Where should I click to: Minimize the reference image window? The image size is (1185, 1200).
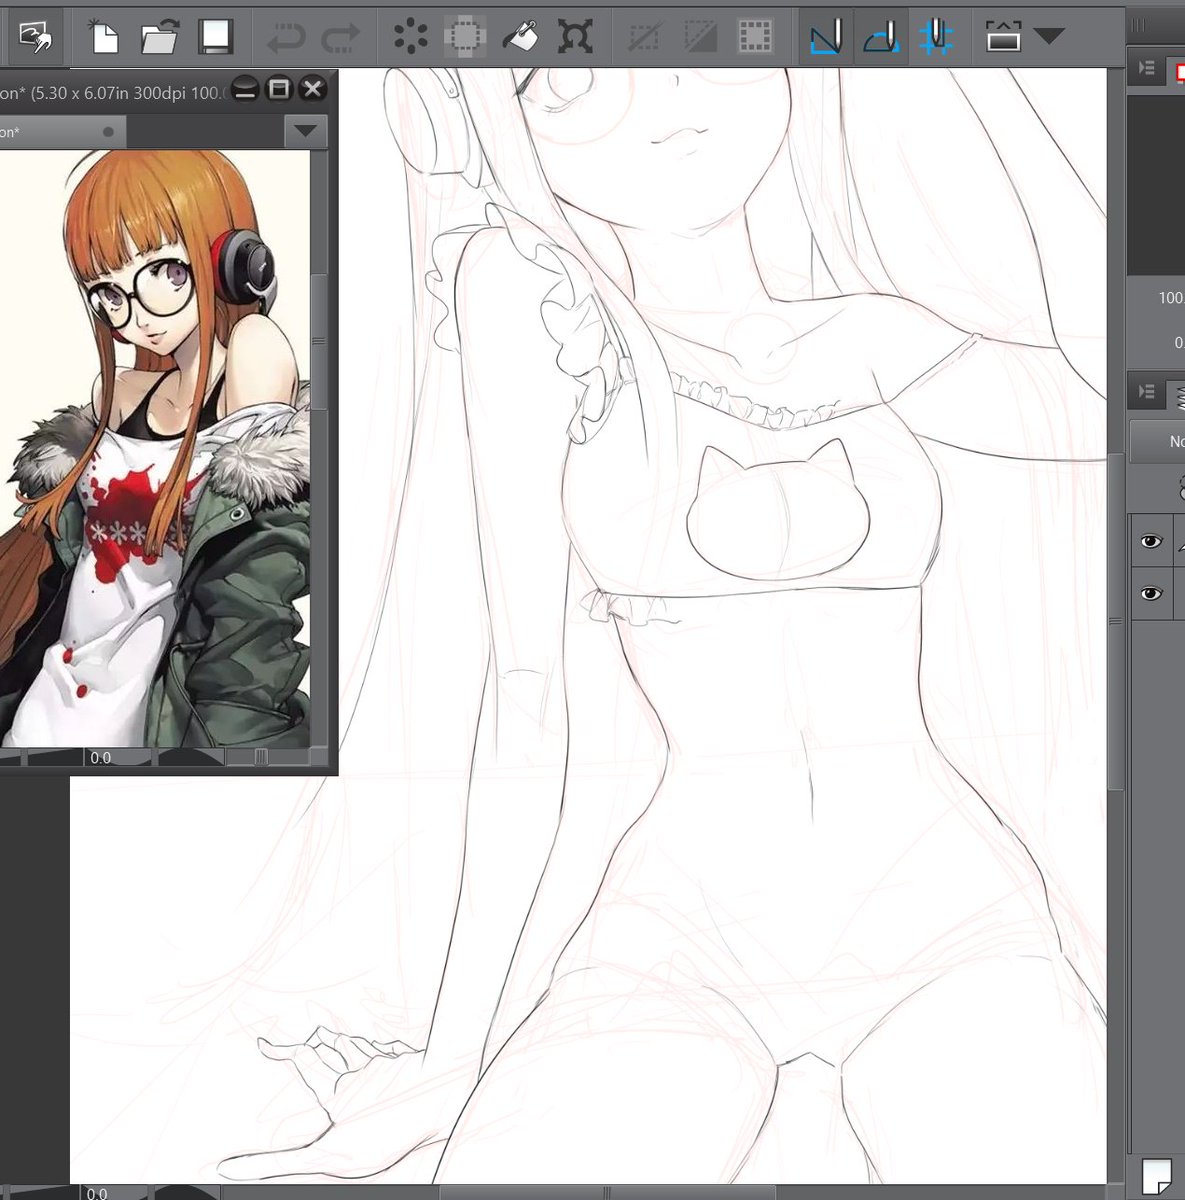click(246, 89)
